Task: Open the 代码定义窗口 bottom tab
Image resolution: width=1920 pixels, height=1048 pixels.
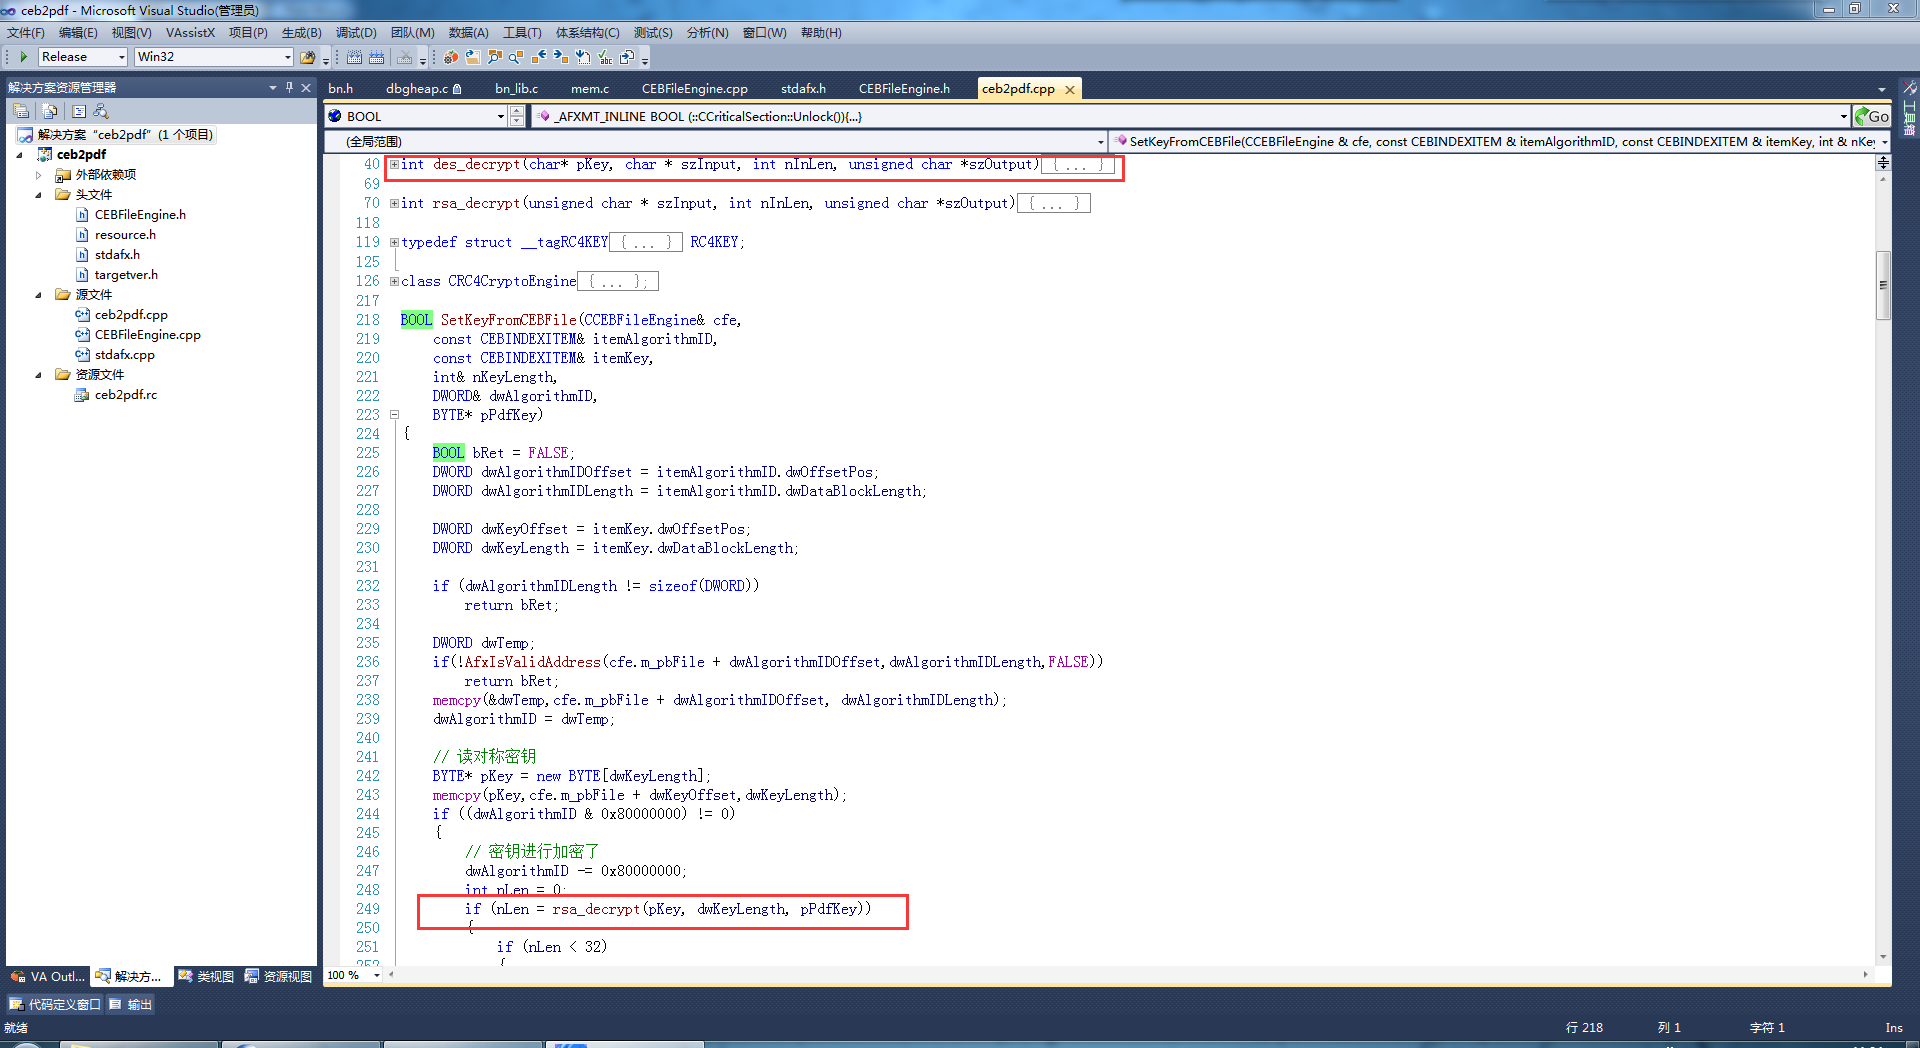Action: [55, 1004]
